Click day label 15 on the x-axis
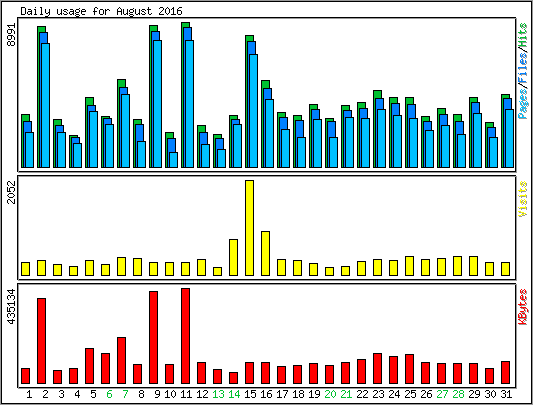 (250, 394)
